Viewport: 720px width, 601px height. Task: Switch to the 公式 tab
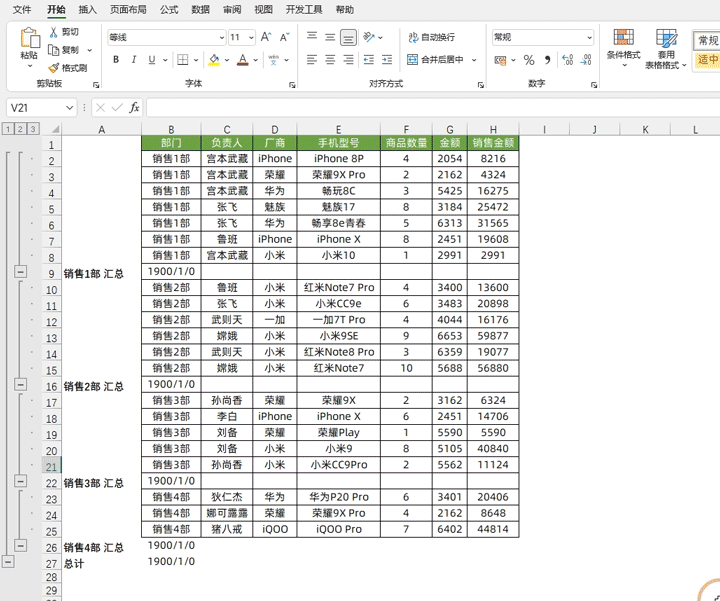(169, 10)
